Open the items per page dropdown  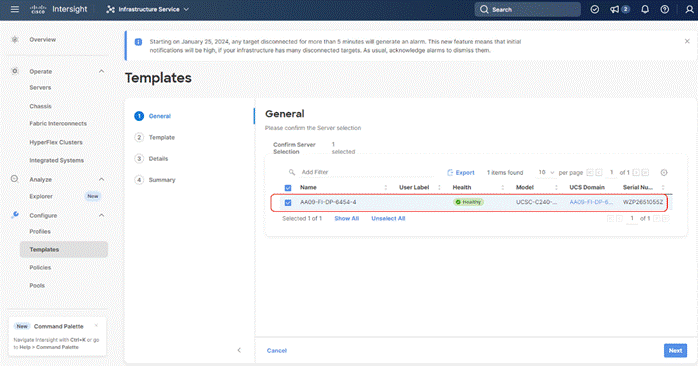pos(546,172)
